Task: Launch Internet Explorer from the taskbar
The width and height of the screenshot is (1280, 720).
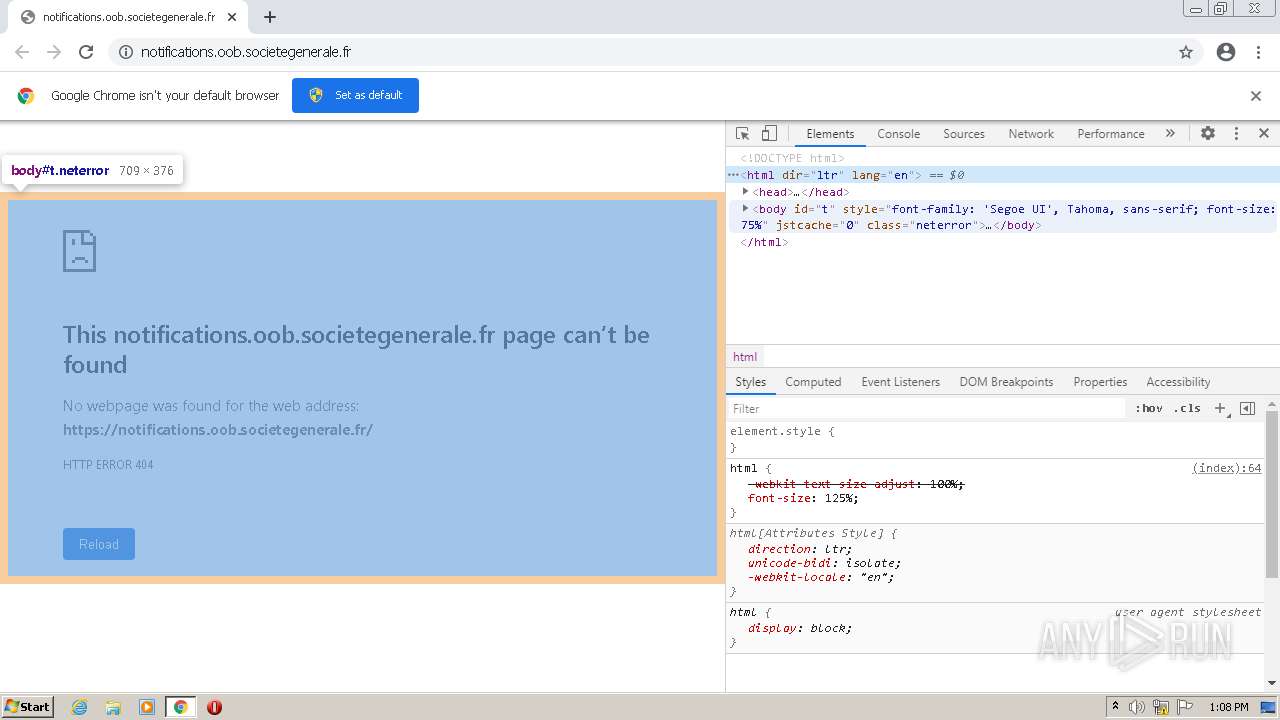Action: 79,707
